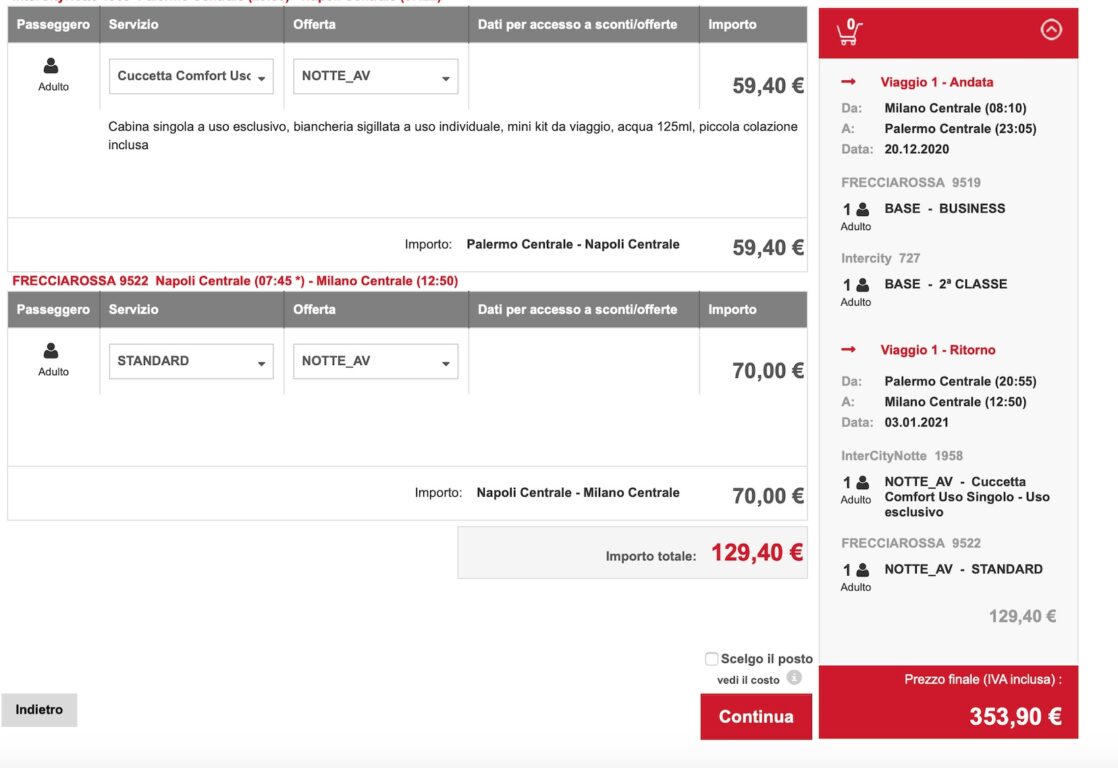Click the shopping cart icon
The width and height of the screenshot is (1118, 768).
click(849, 31)
